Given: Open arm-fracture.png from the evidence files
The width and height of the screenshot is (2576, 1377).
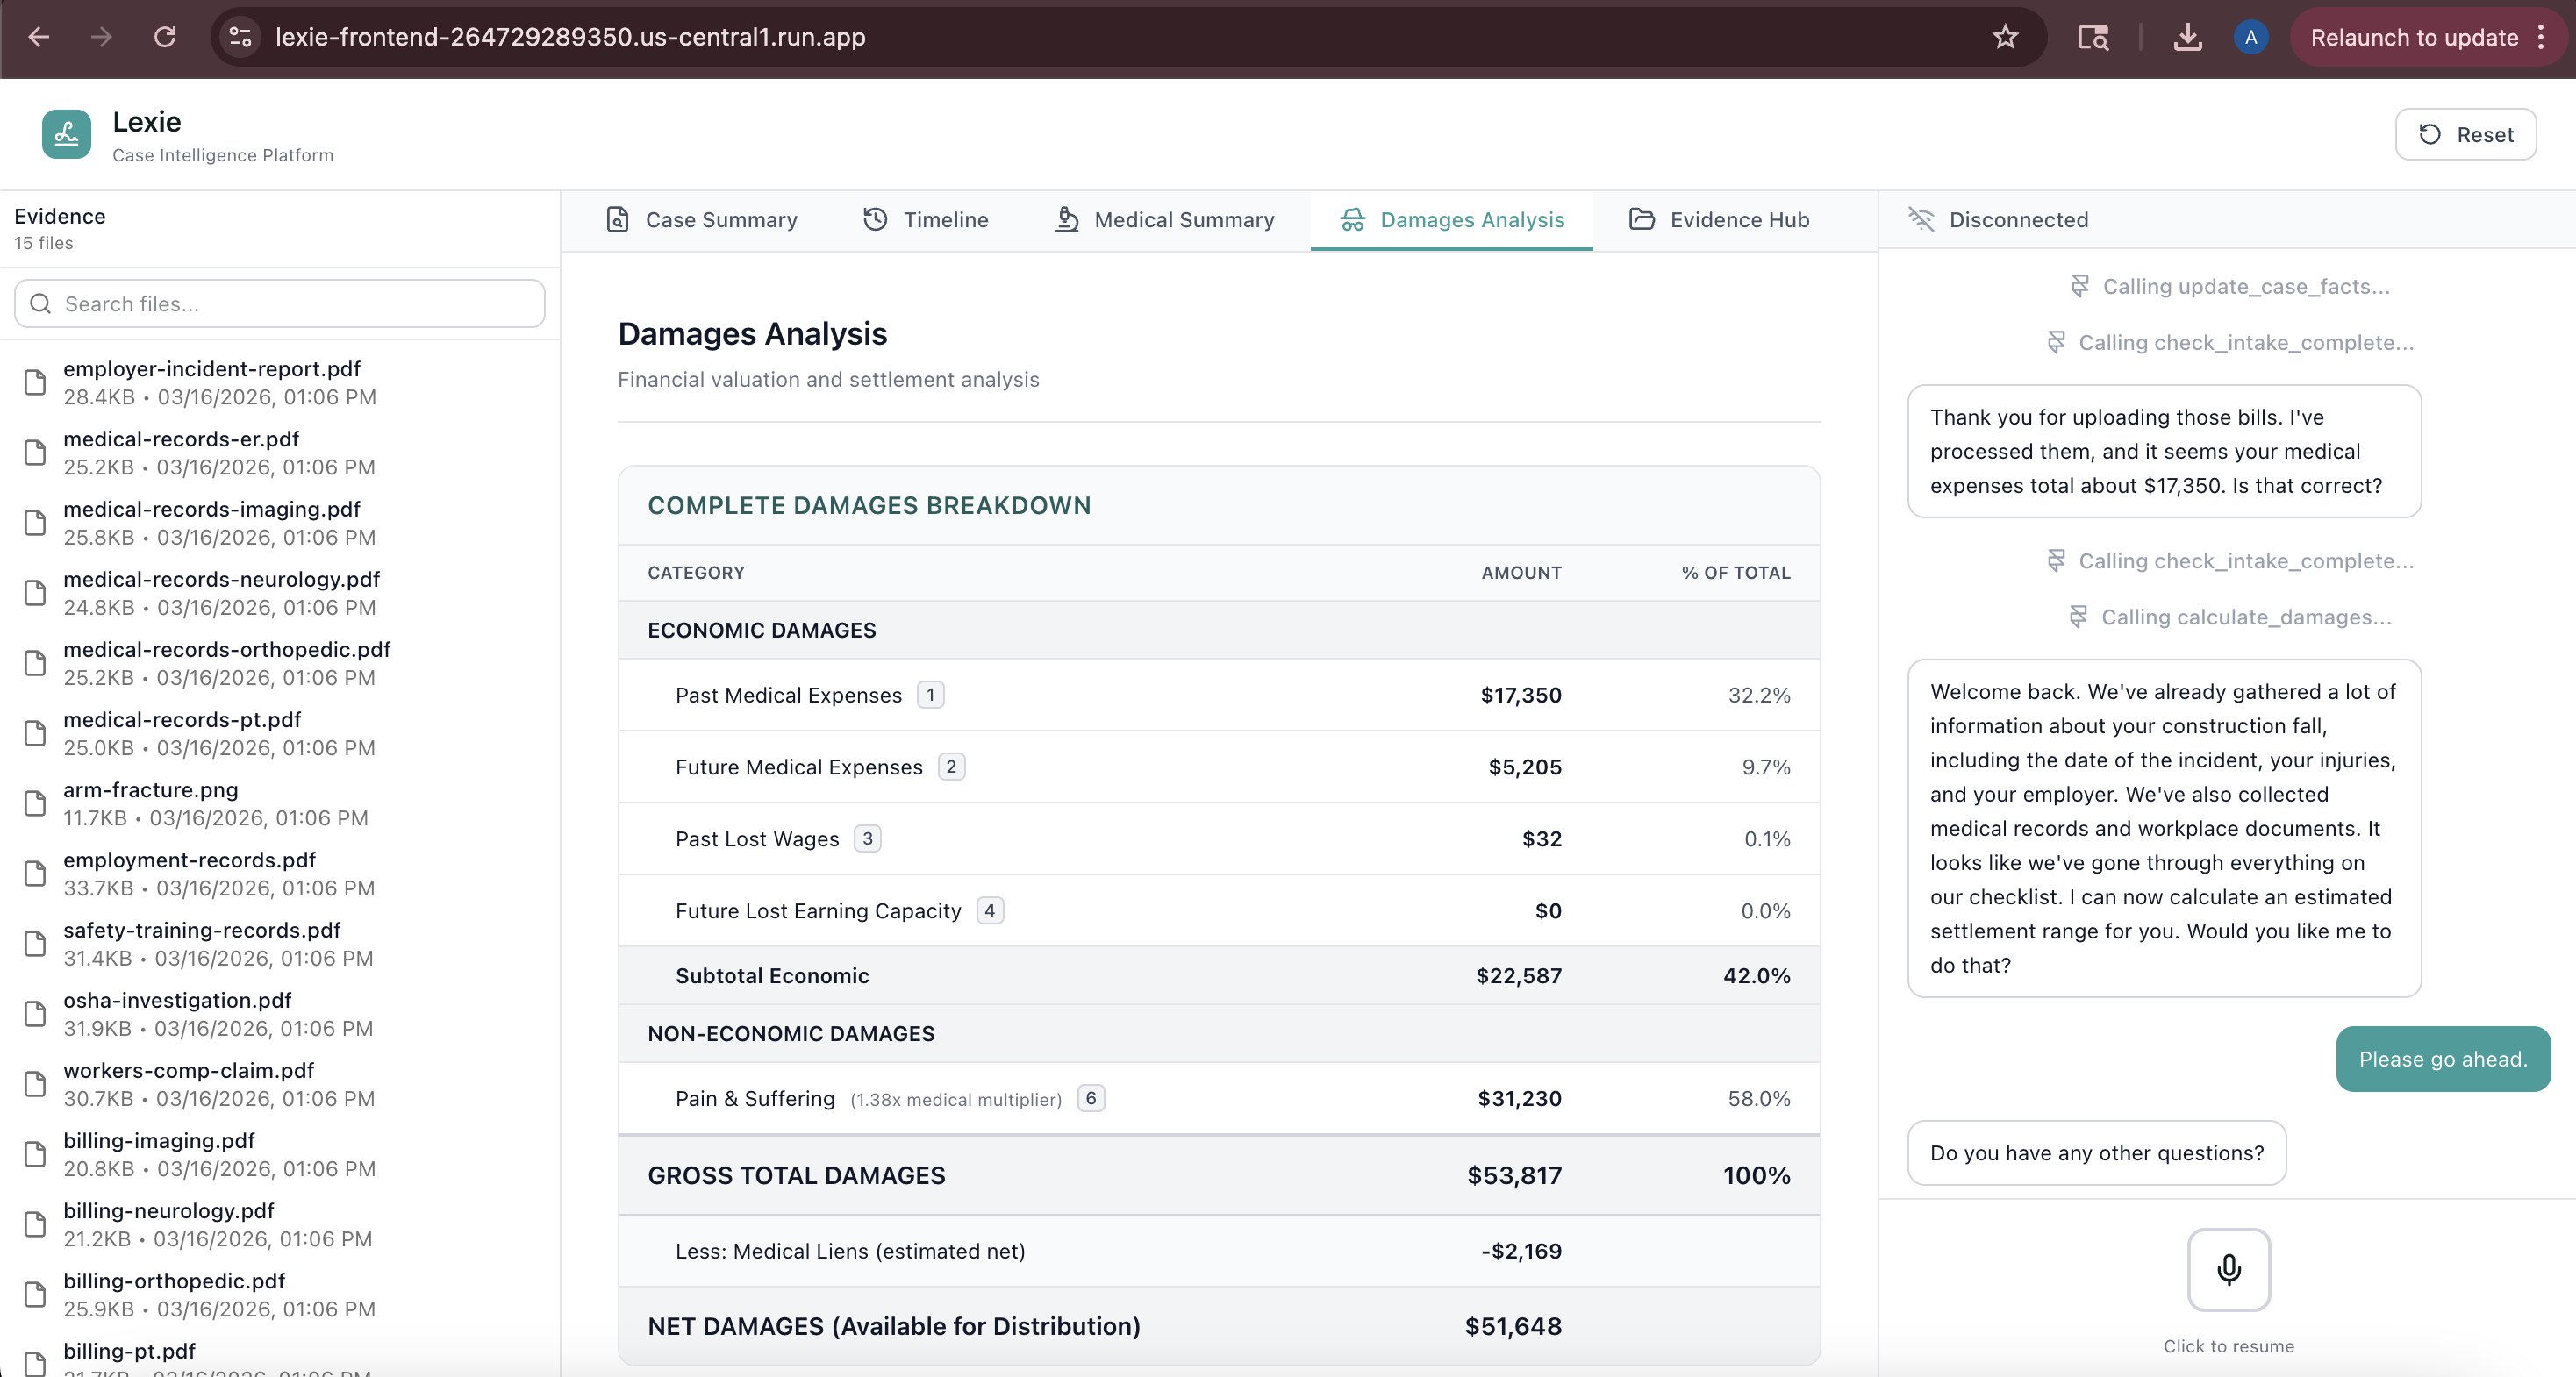Looking at the screenshot, I should pos(150,790).
